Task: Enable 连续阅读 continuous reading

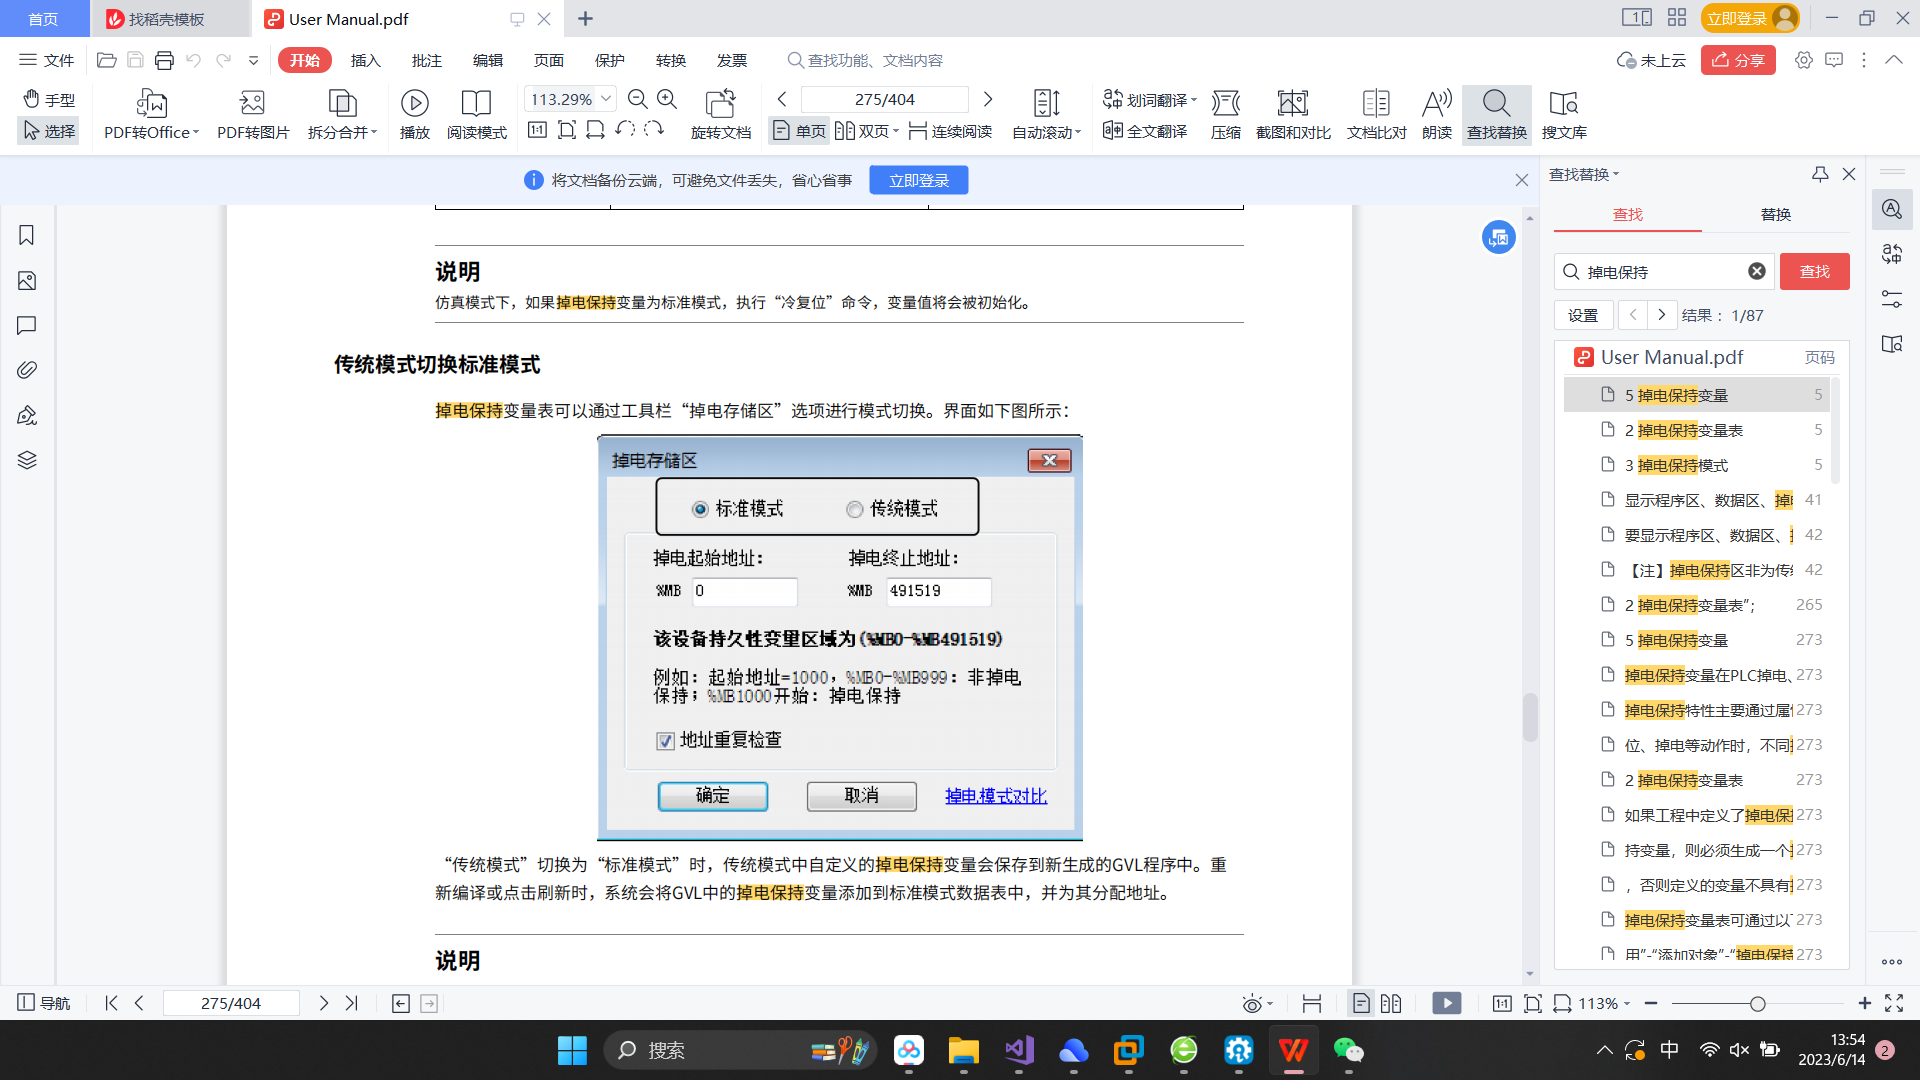Action: pos(950,131)
